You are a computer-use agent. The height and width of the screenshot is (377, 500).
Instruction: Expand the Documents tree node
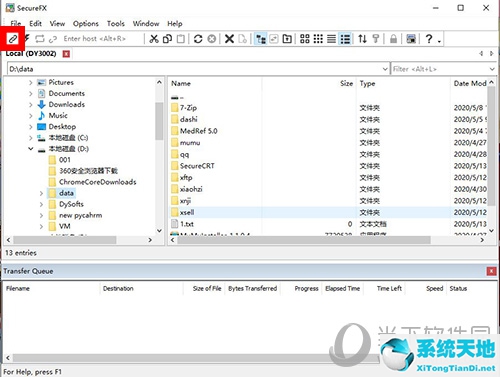tap(31, 94)
